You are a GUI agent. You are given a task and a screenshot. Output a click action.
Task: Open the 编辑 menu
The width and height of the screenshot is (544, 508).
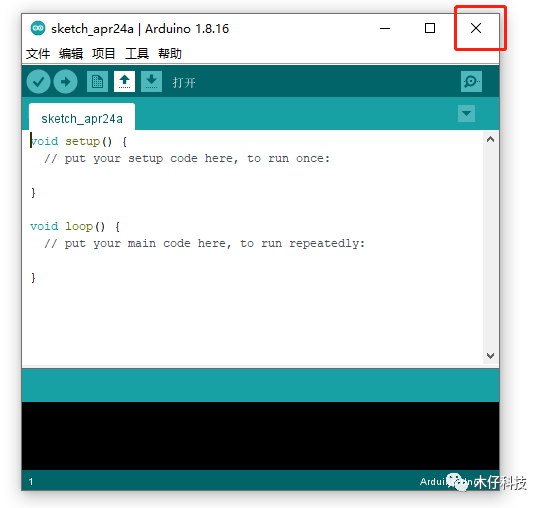point(71,54)
